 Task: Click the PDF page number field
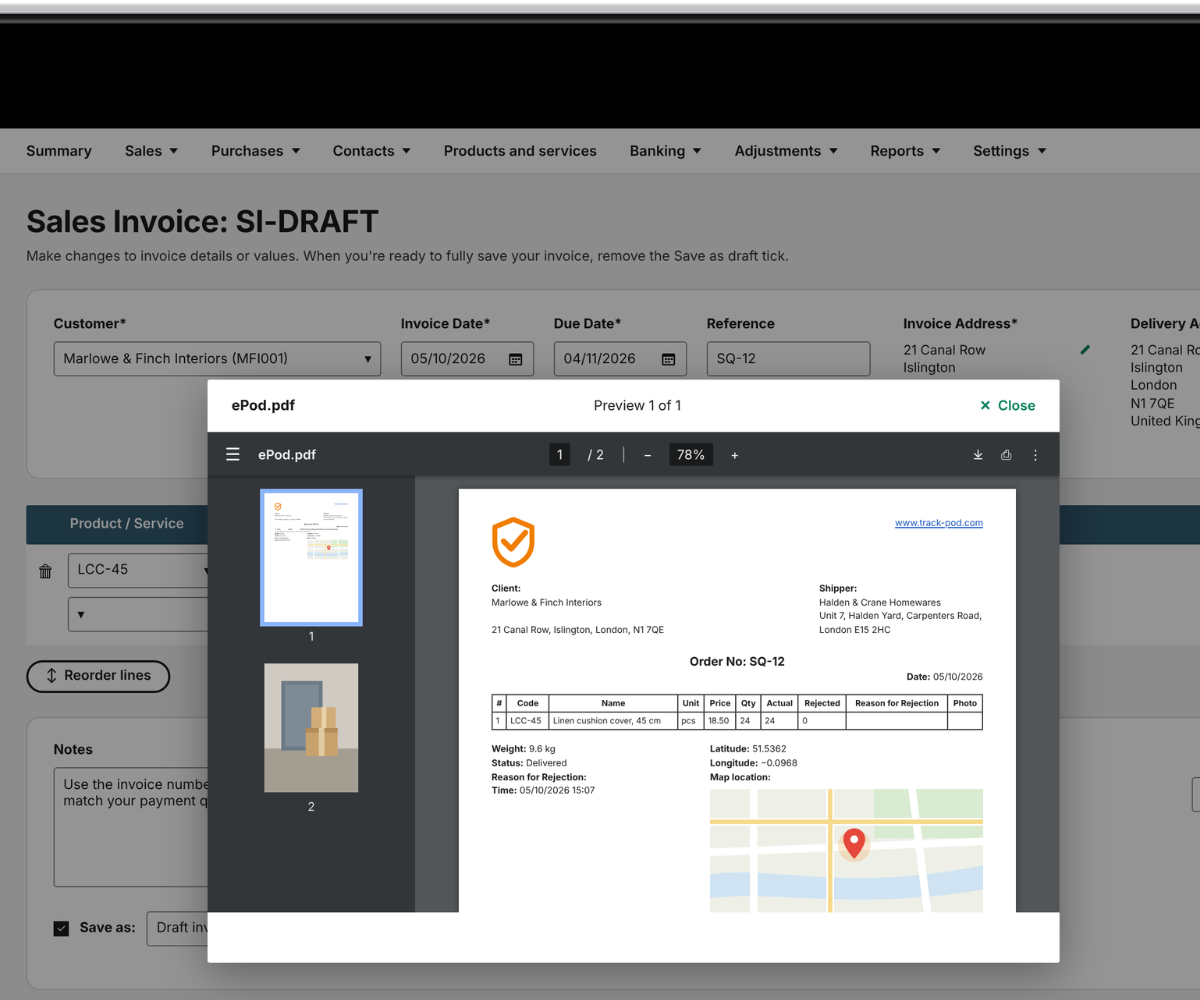(x=560, y=455)
